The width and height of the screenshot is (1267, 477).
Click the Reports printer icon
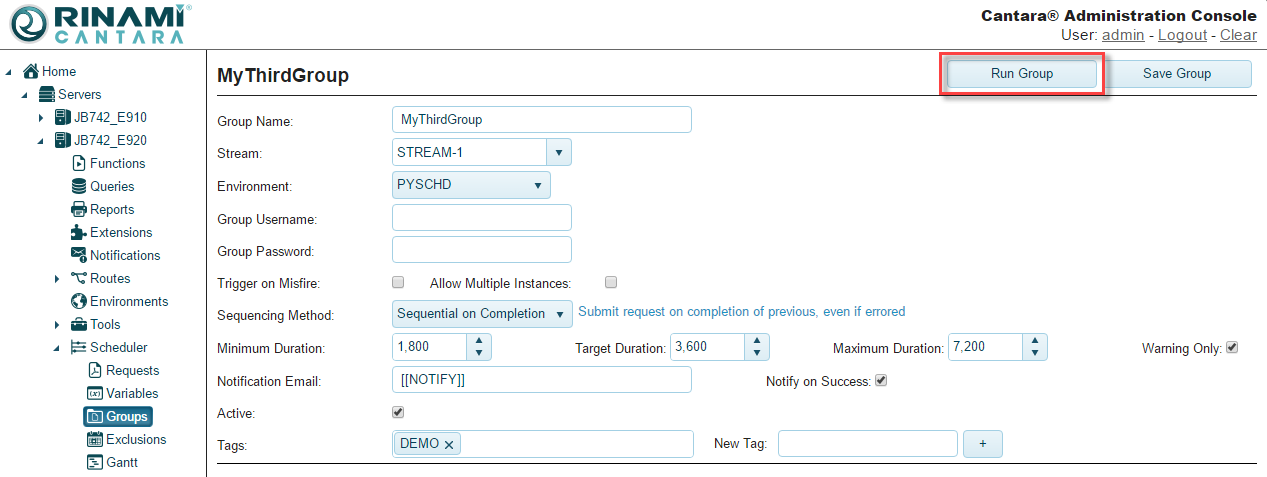tap(79, 209)
